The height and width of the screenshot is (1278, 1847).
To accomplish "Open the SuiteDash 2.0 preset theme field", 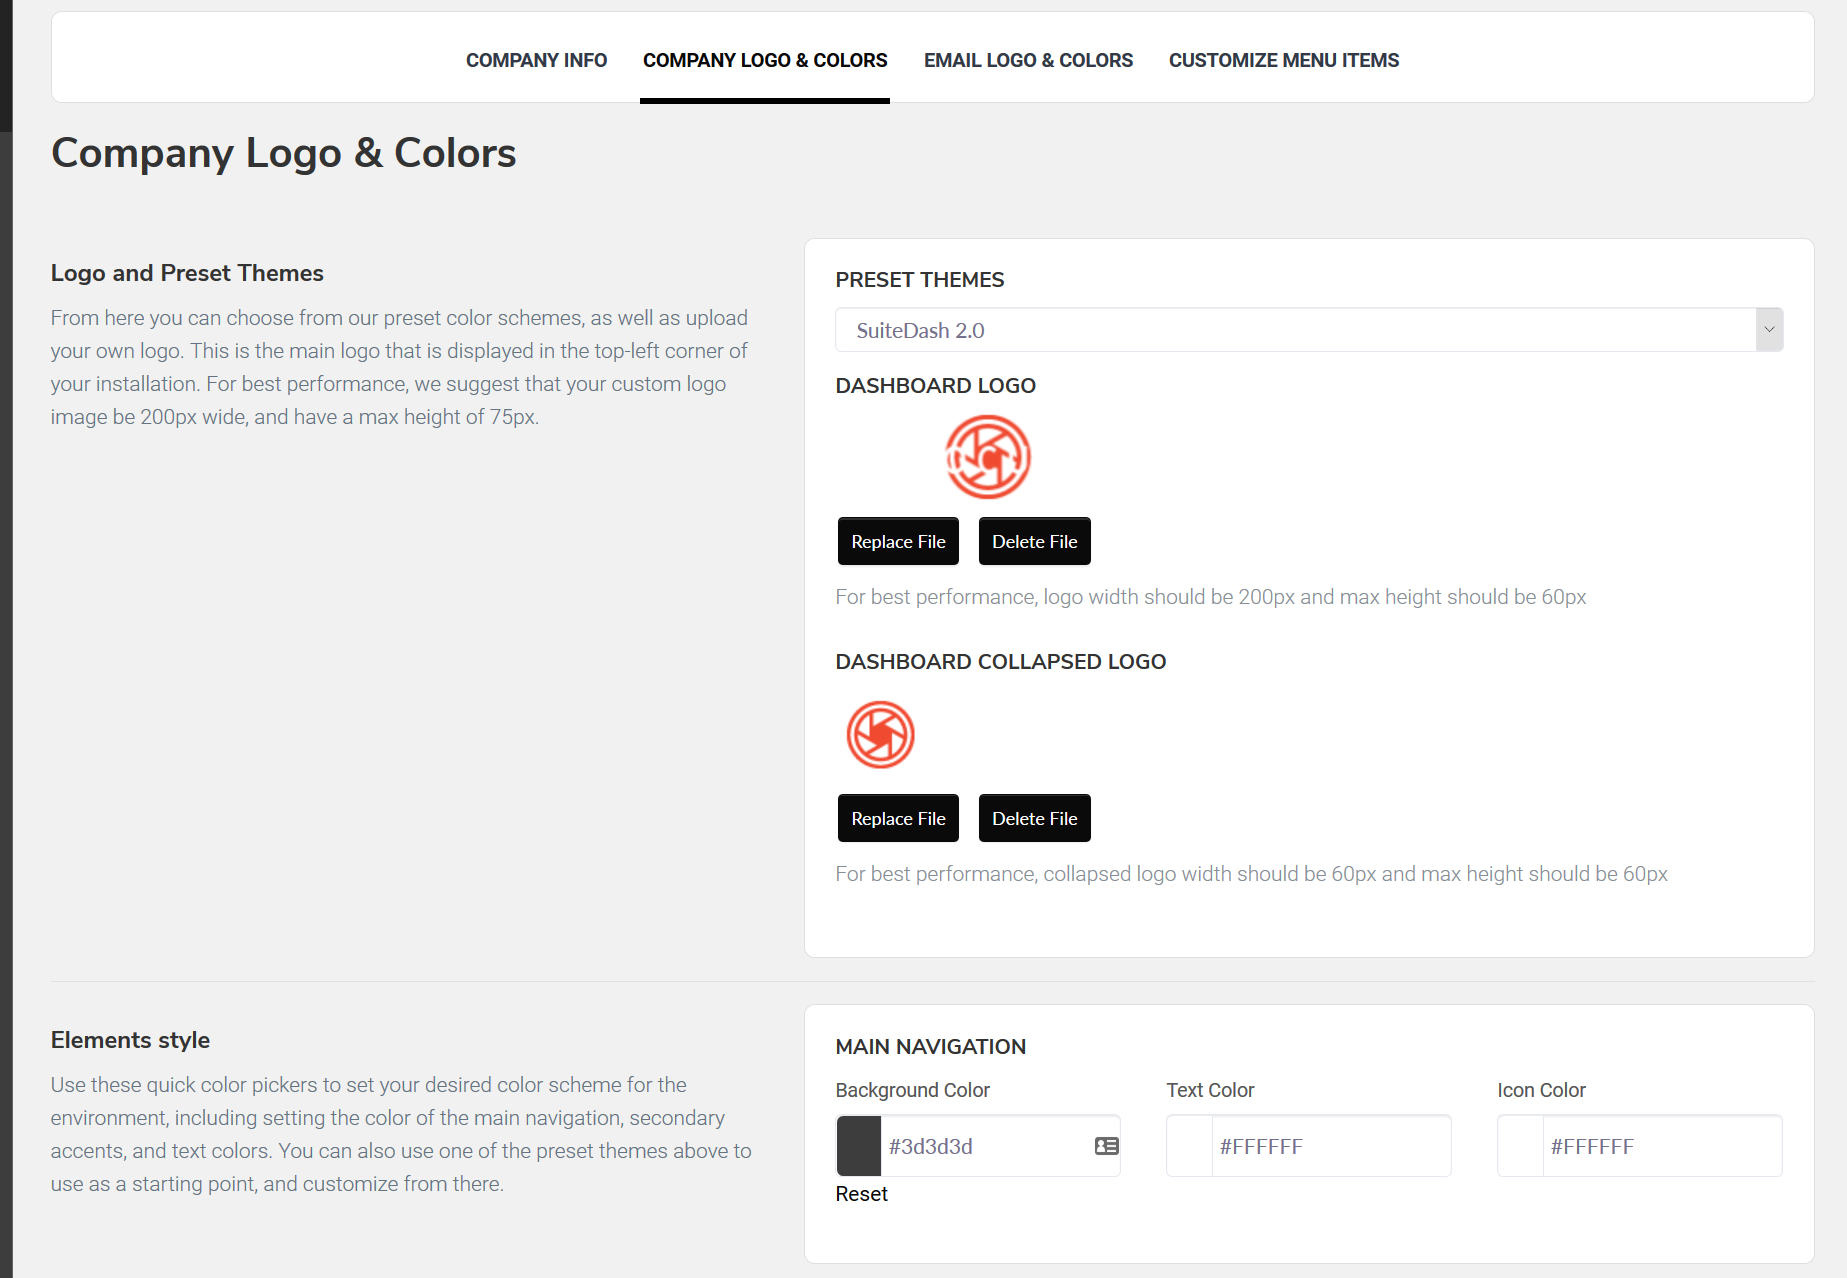I will [1295, 330].
